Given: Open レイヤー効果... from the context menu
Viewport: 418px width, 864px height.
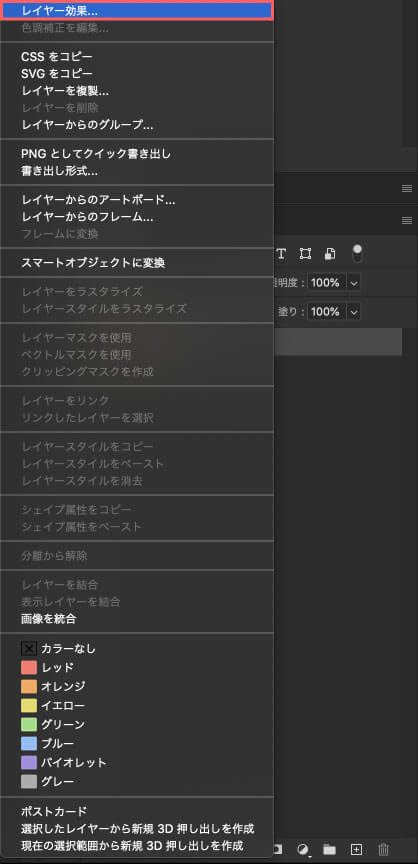Looking at the screenshot, I should (137, 10).
